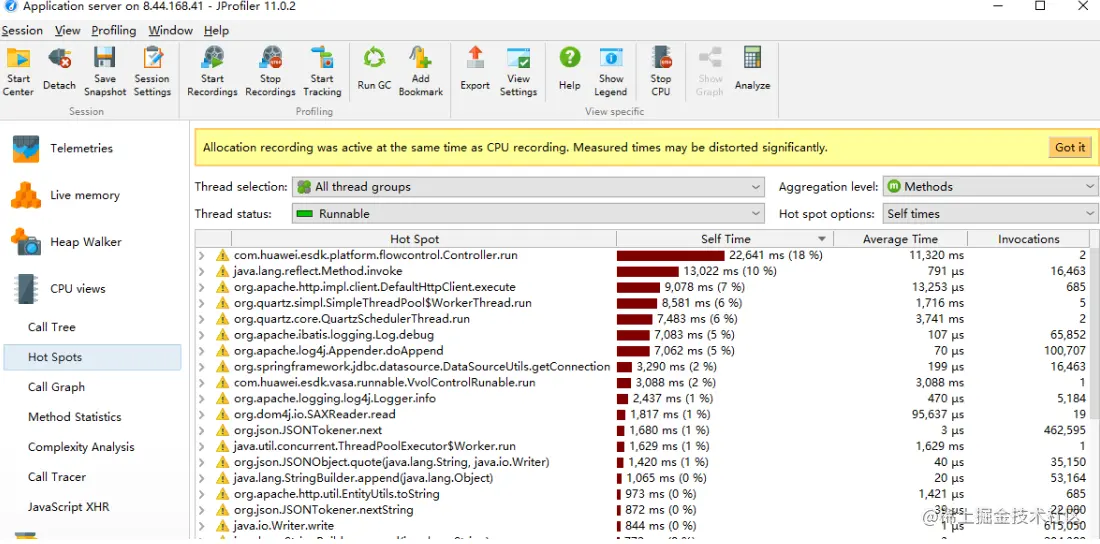Click the 22,641 ms self time bar
Screen dimensions: 1100x544
(x=671, y=256)
